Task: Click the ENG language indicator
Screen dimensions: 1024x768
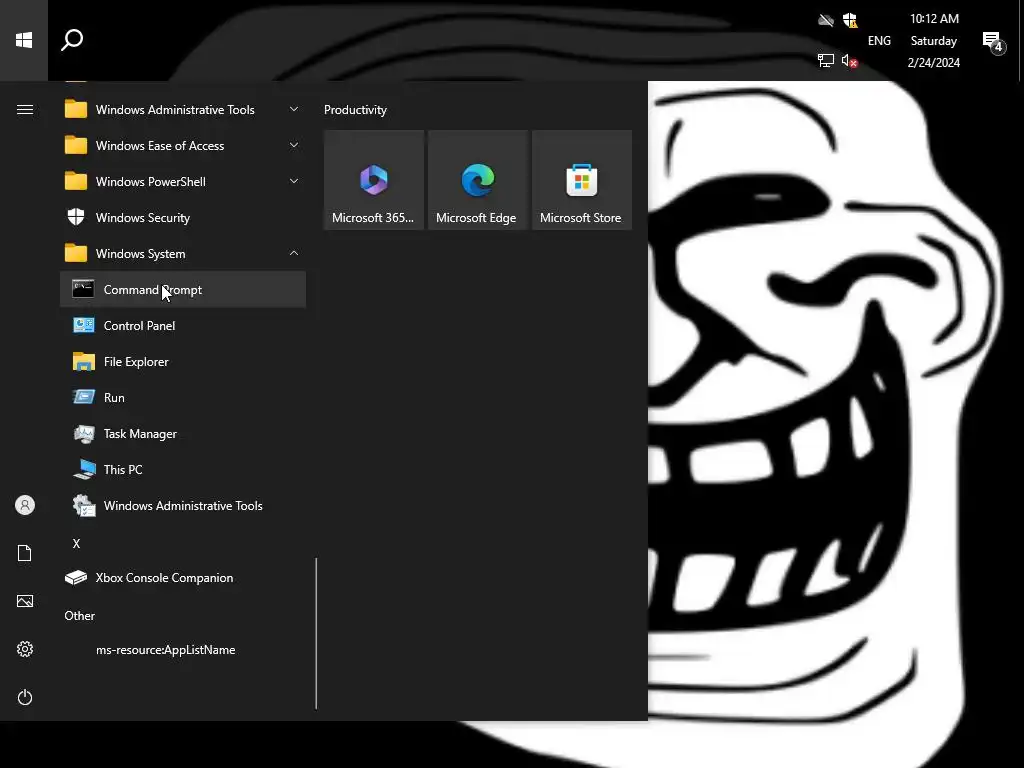Action: [x=879, y=40]
